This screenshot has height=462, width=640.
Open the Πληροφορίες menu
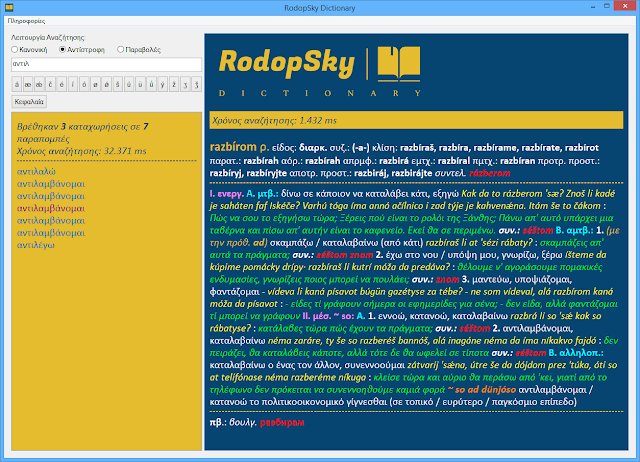click(26, 21)
